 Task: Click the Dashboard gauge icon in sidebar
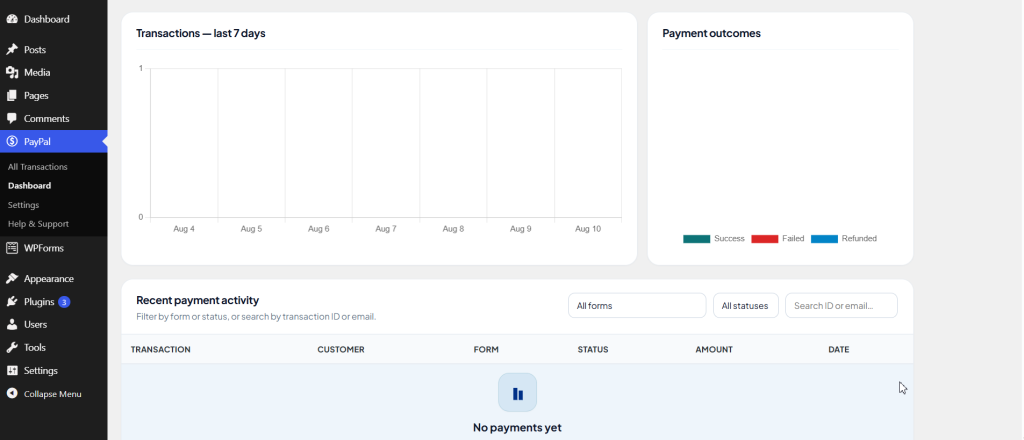point(12,19)
